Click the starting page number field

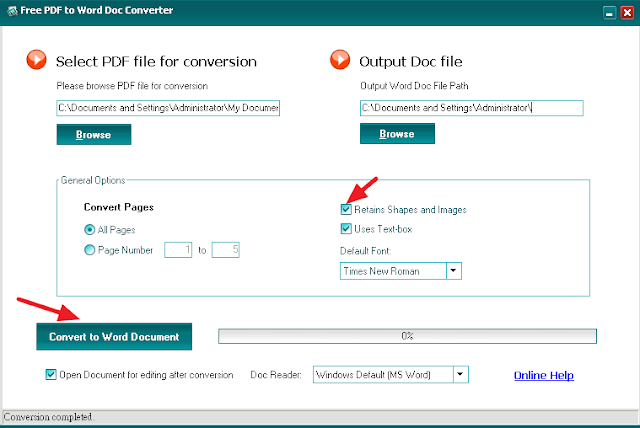pos(178,250)
